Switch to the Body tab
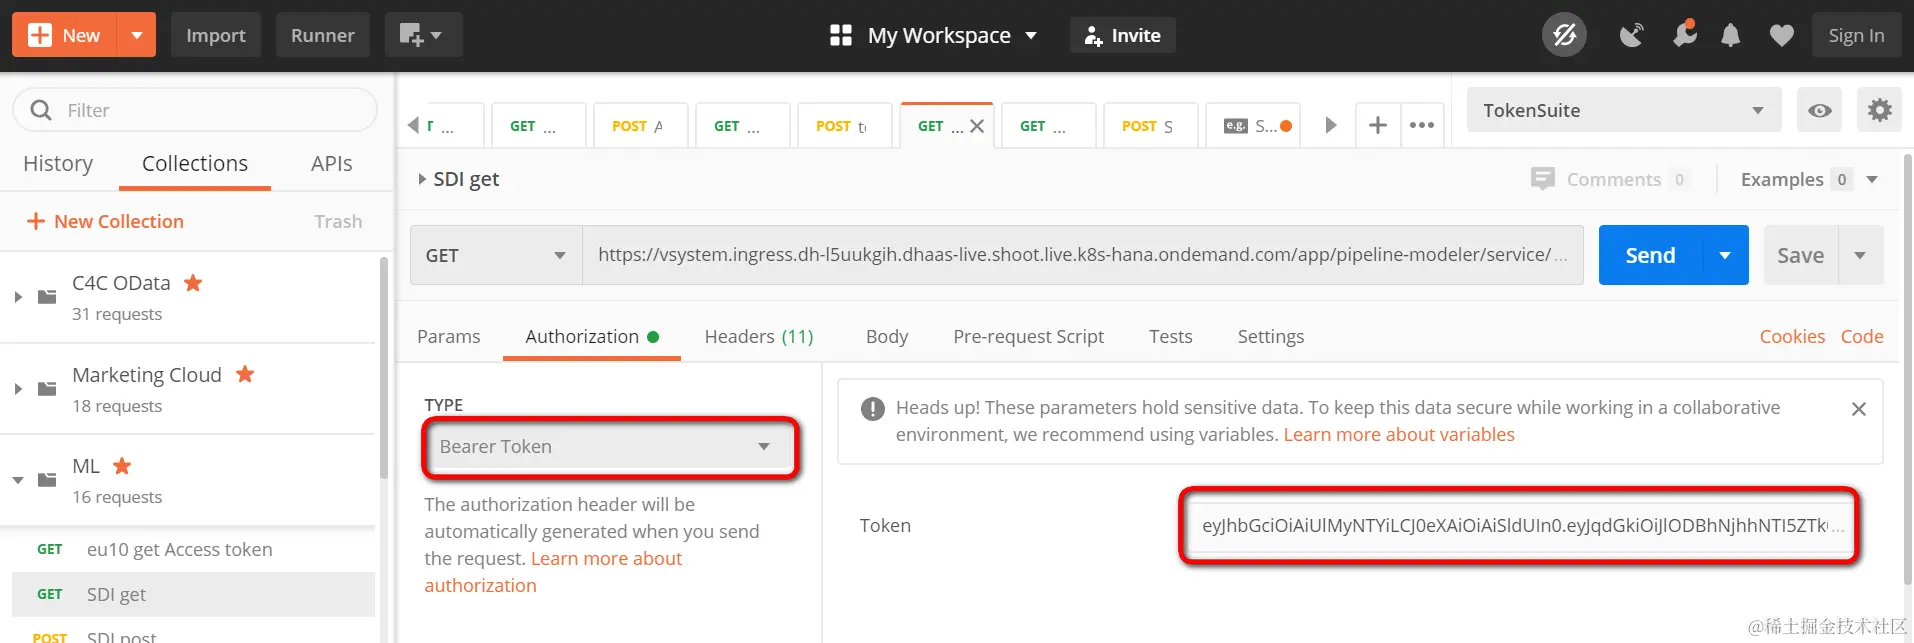 click(887, 336)
